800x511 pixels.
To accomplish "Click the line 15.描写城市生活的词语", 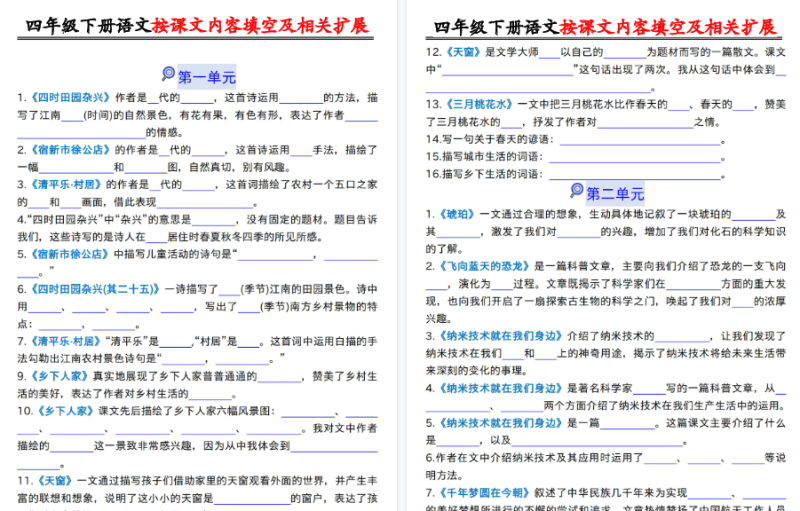I will coord(576,157).
